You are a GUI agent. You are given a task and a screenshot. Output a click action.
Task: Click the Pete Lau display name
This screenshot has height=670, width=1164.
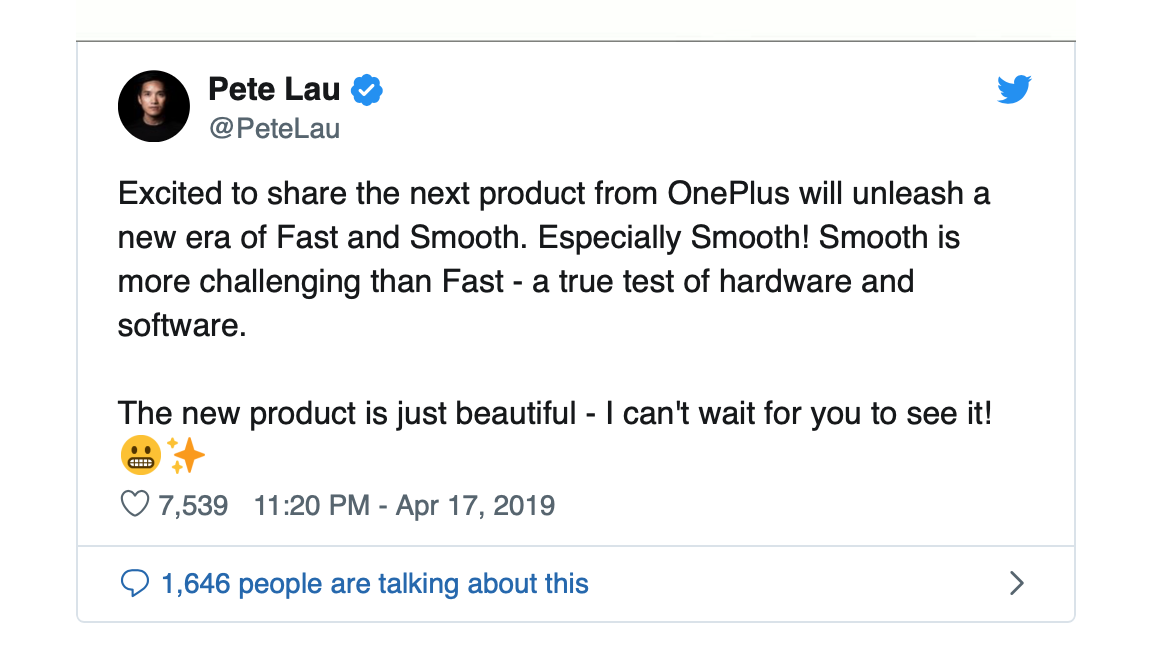[x=274, y=89]
